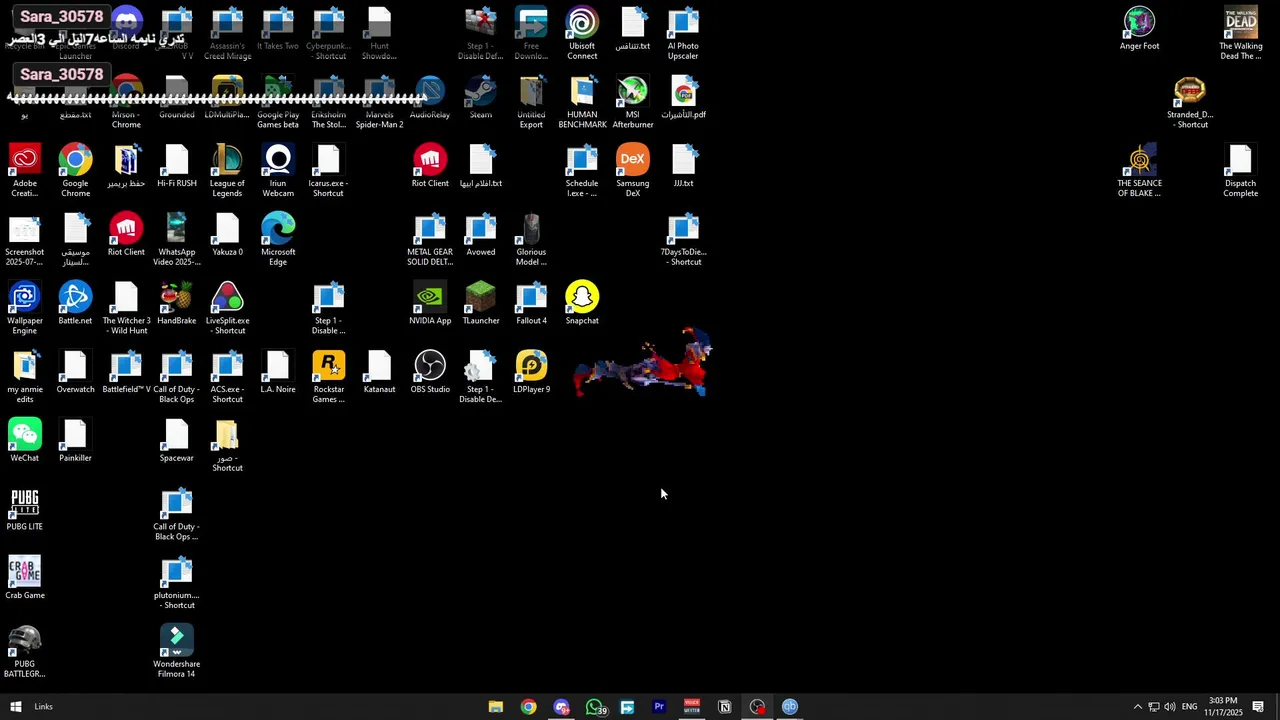The height and width of the screenshot is (720, 1280).
Task: Switch to Premiere Pro in taskbar
Action: pyautogui.click(x=659, y=707)
